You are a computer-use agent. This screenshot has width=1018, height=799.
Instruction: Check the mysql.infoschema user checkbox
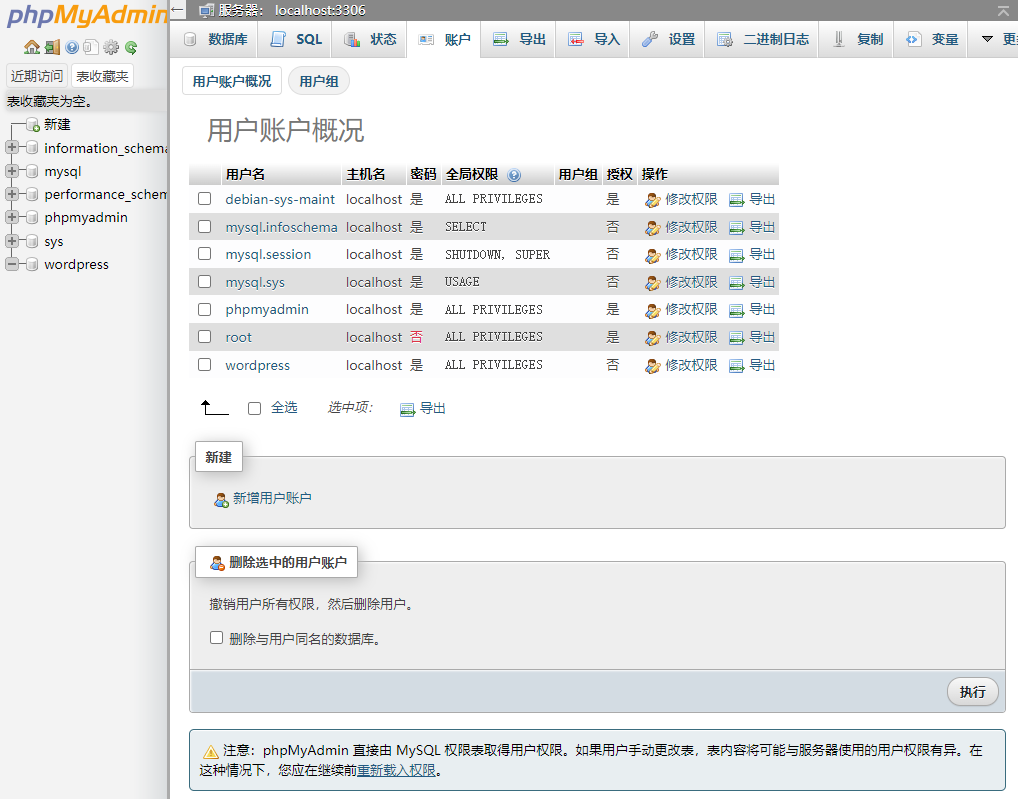[x=205, y=227]
